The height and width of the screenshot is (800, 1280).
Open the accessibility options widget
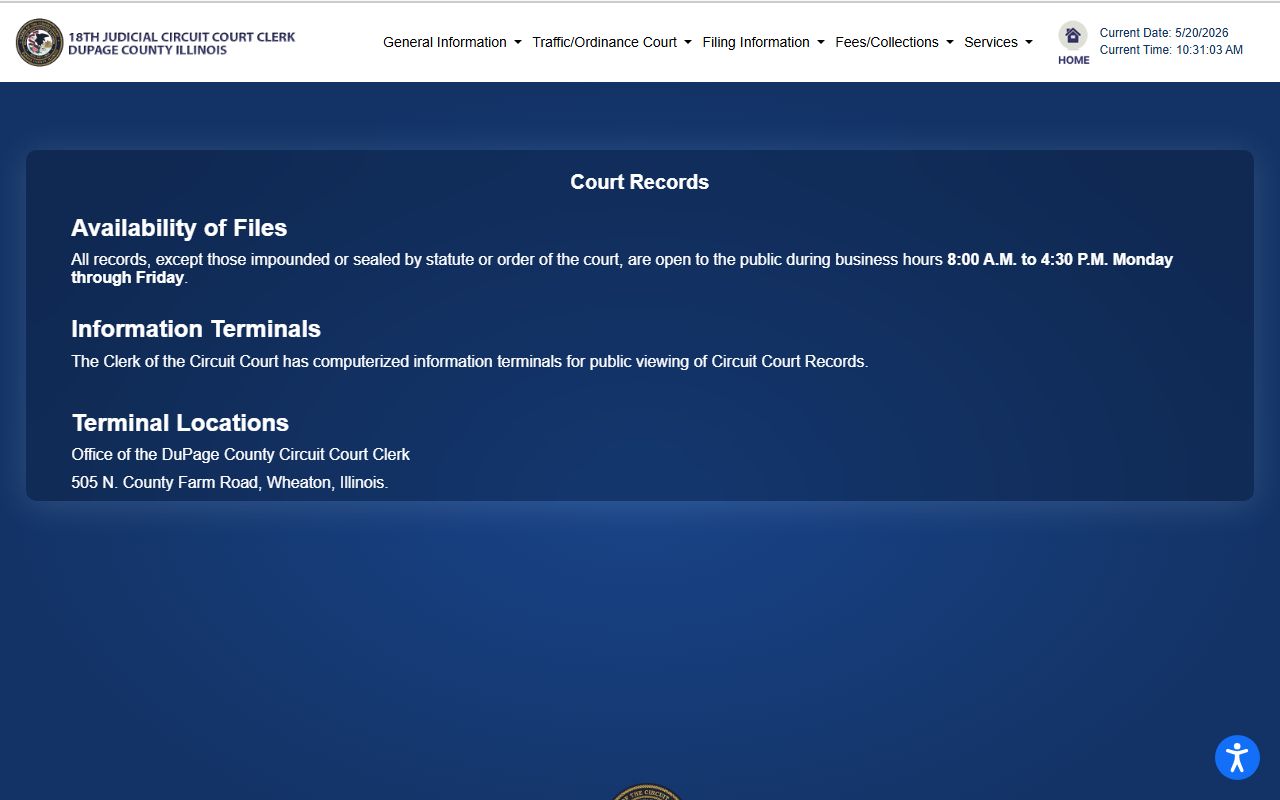pos(1237,757)
